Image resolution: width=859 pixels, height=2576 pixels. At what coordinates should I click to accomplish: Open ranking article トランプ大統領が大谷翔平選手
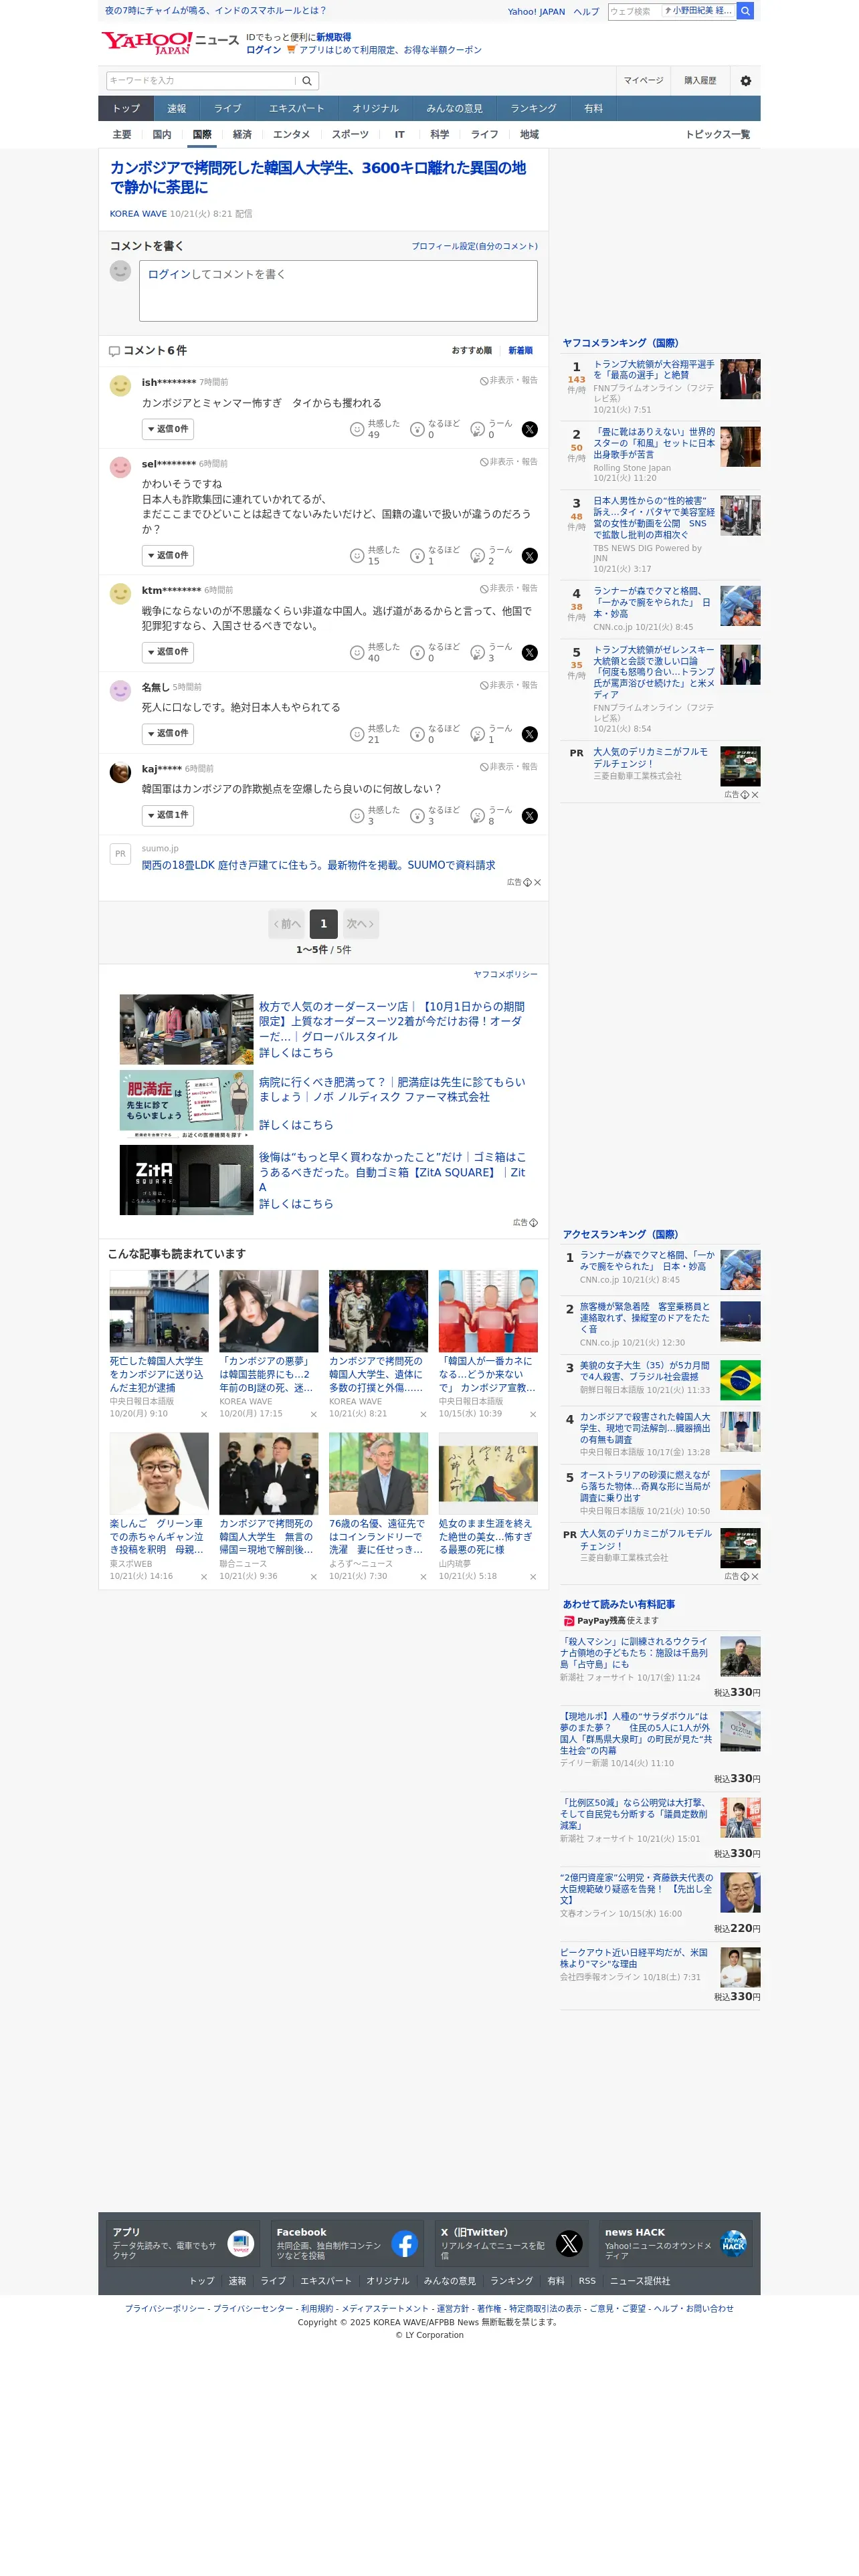click(x=654, y=370)
